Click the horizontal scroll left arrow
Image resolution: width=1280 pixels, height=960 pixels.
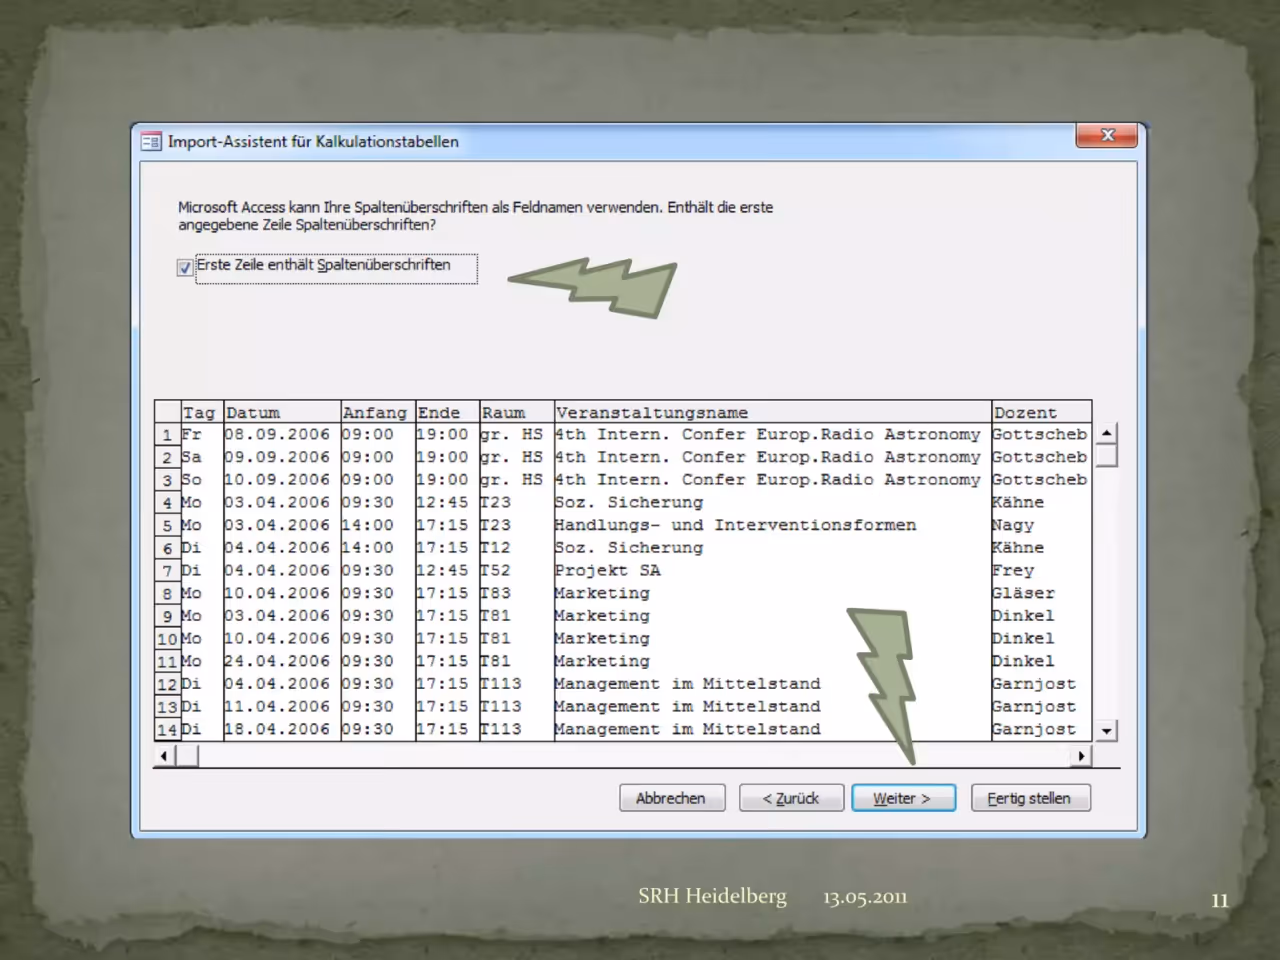(x=164, y=756)
